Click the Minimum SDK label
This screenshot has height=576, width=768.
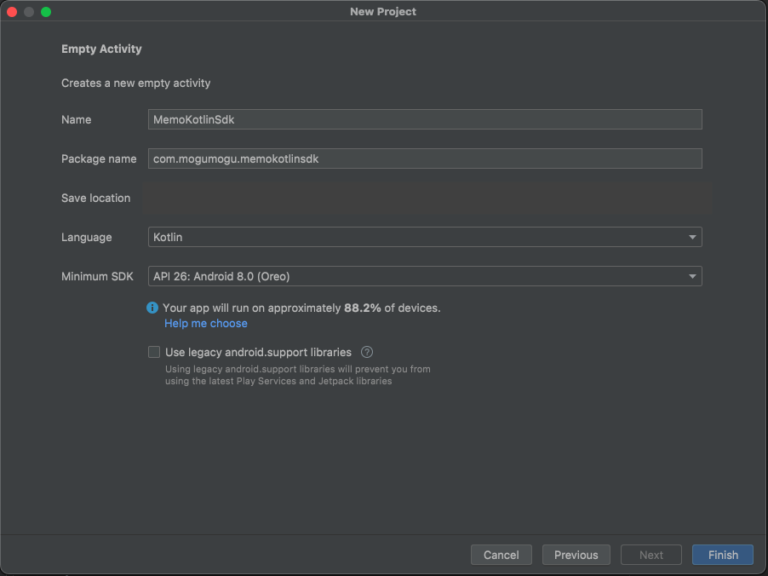(x=97, y=276)
